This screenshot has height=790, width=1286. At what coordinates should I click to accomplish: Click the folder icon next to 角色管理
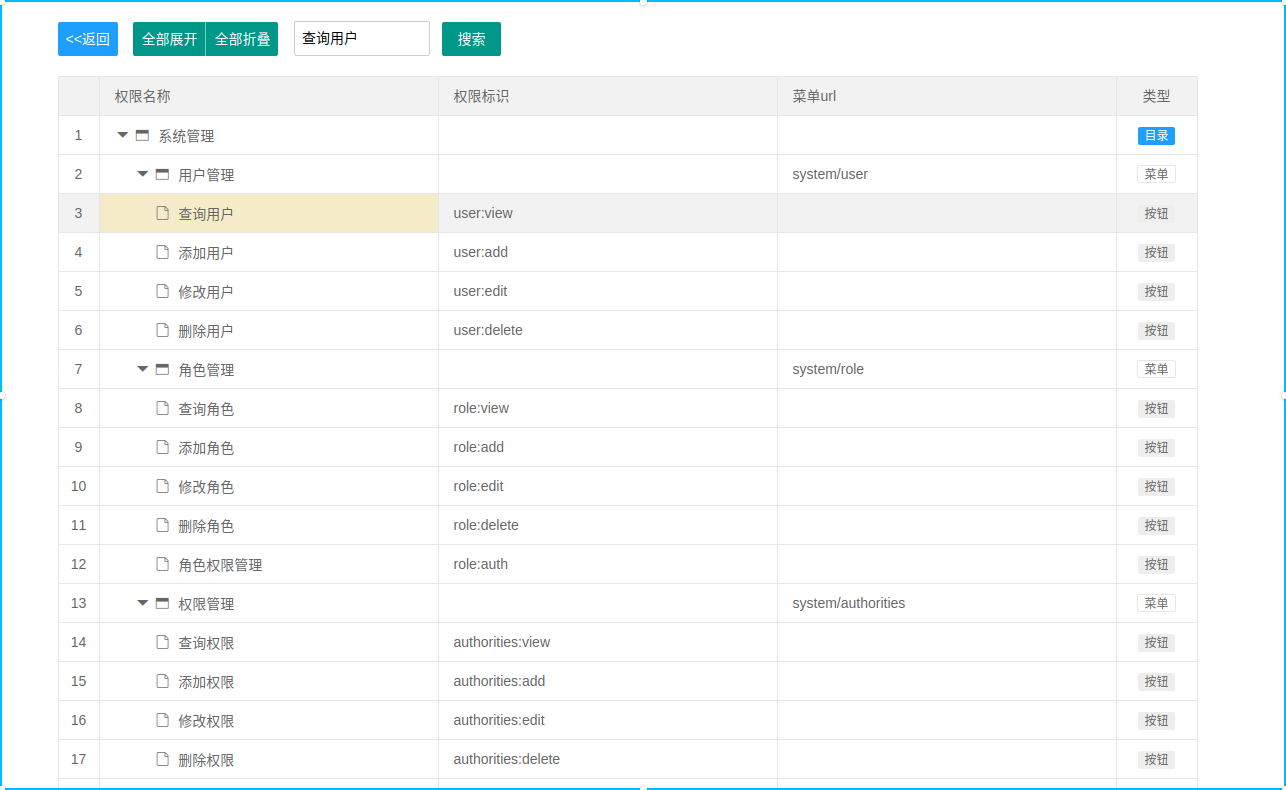[161, 368]
